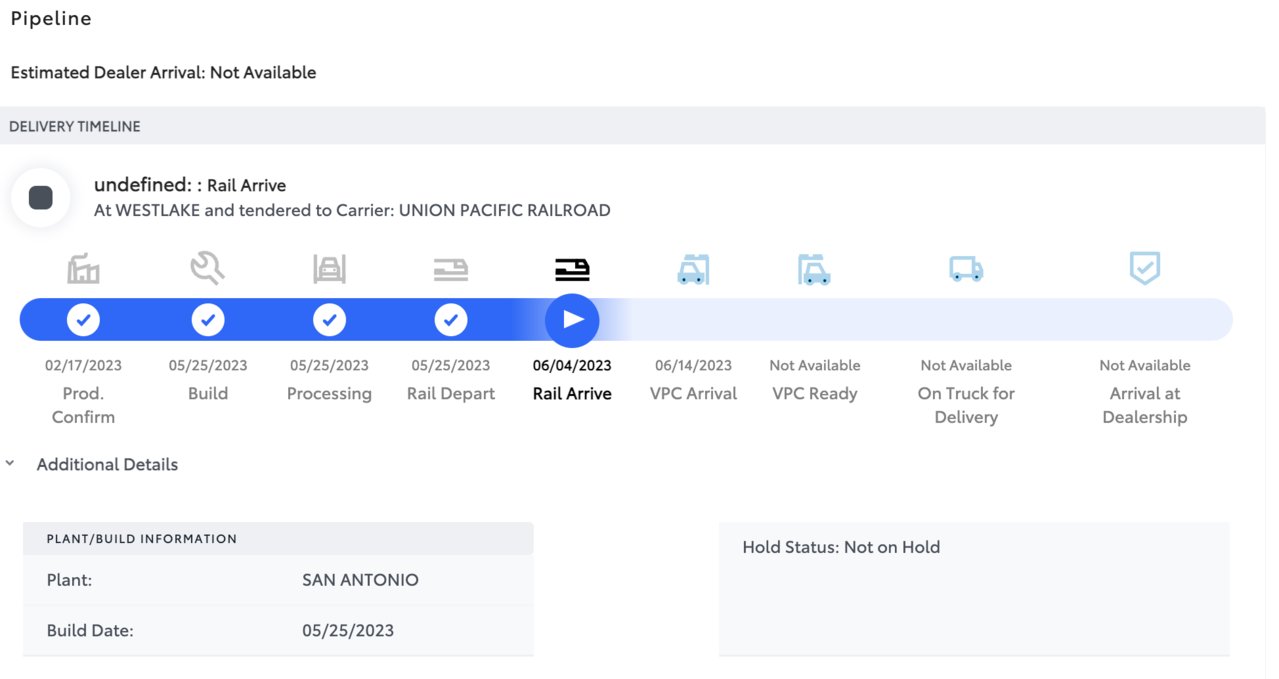Screen dimensions: 1279x679
Task: Click the grey train icon above Rail Depart
Action: [x=451, y=269]
